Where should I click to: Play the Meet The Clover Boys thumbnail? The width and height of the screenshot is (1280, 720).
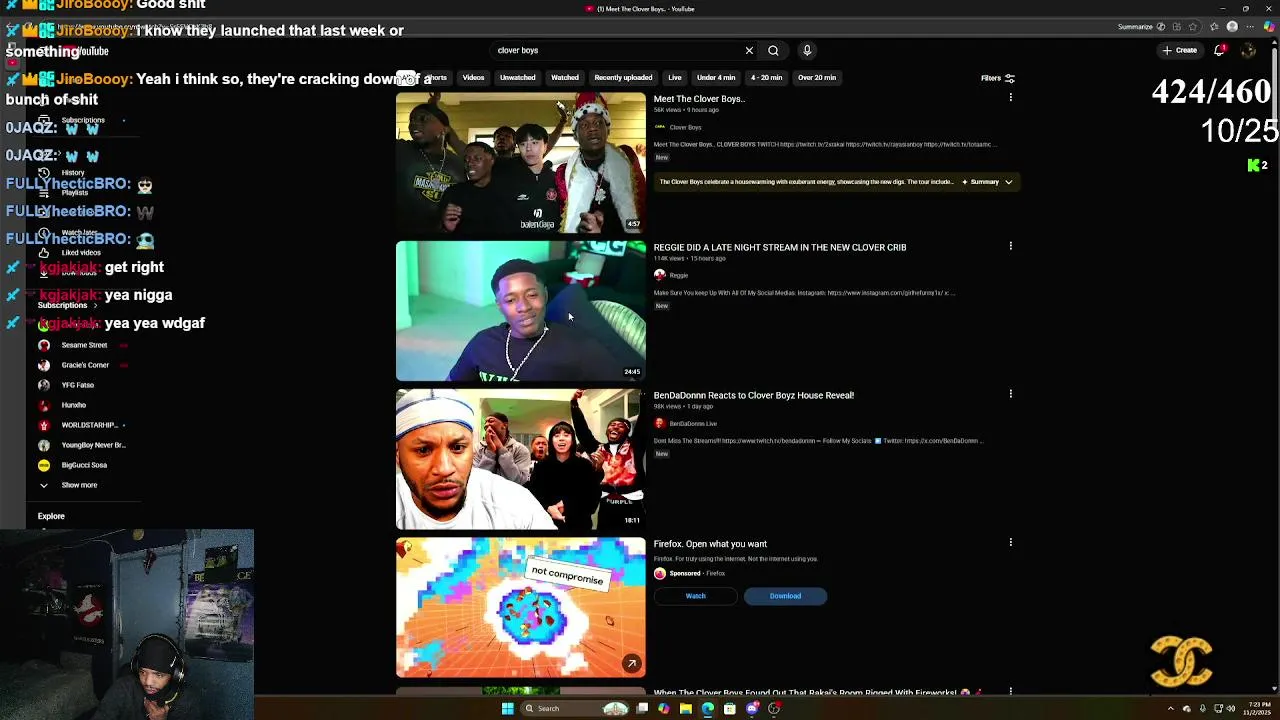[x=521, y=163]
